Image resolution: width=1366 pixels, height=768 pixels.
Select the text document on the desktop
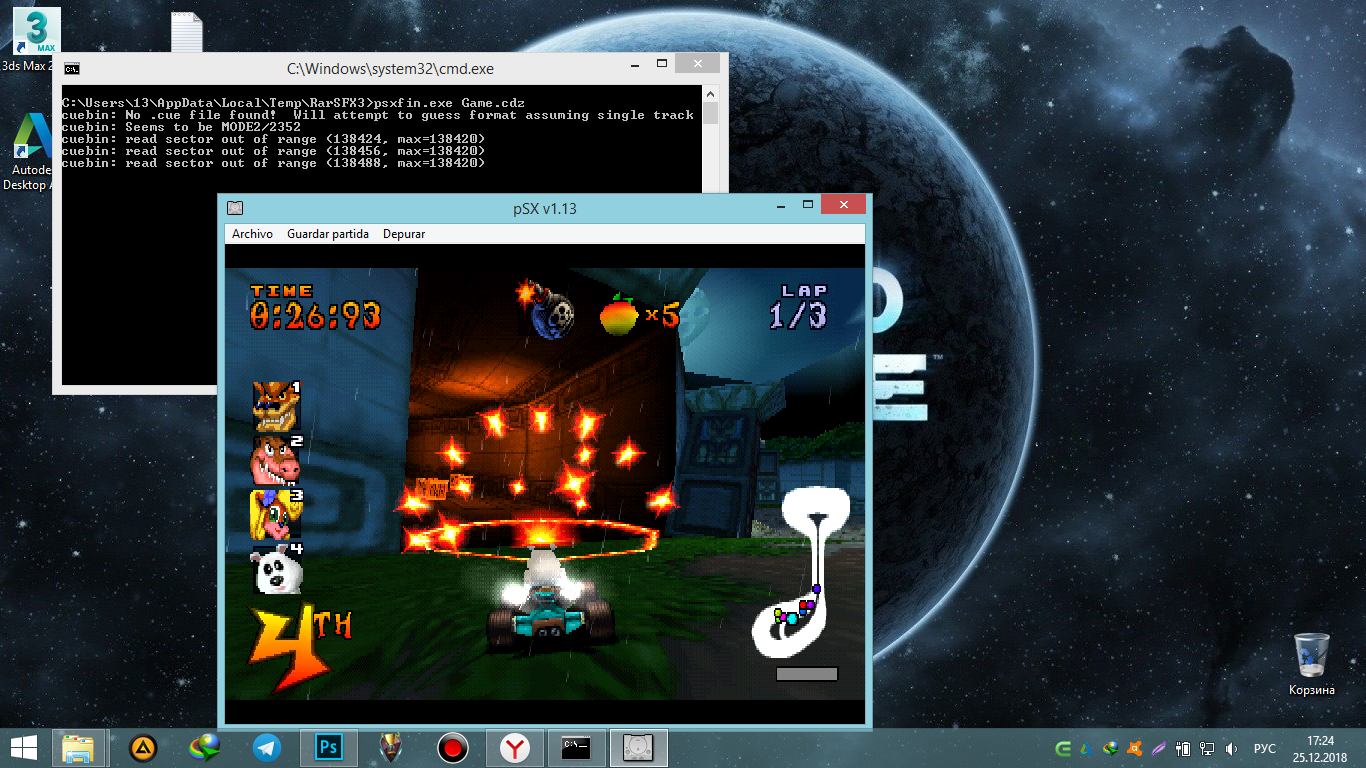point(187,32)
